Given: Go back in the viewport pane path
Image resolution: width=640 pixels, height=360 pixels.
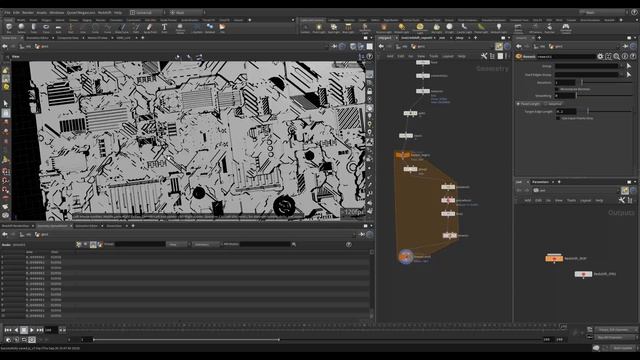Looking at the screenshot, I should point(5,47).
